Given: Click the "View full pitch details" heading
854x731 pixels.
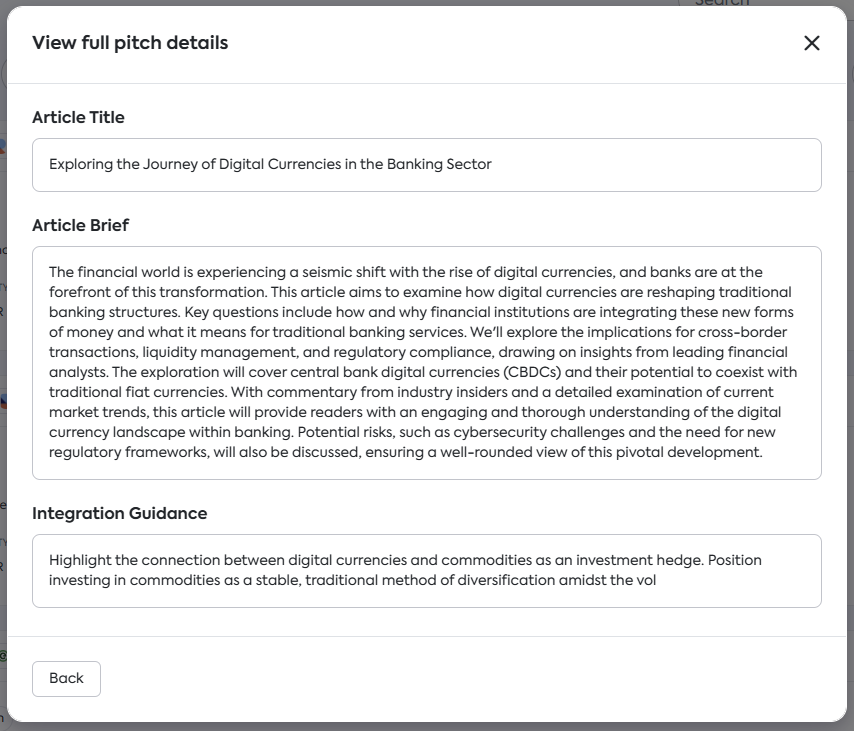Looking at the screenshot, I should point(130,43).
